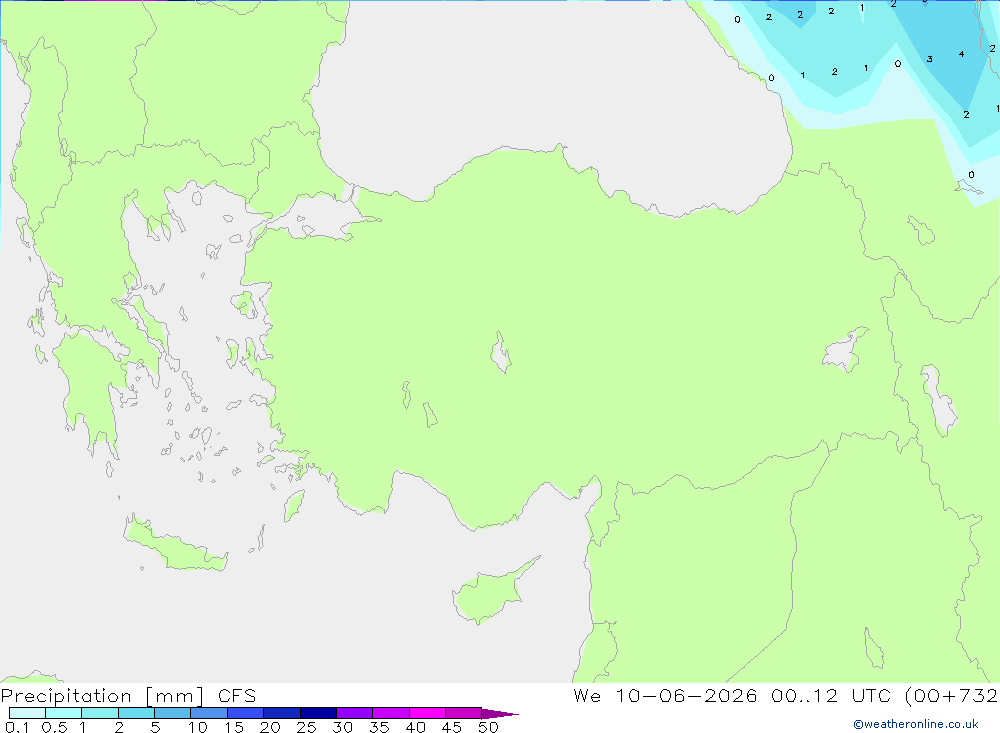Select the 5–10 mm blue legend swatch
This screenshot has height=733, width=1000.
pos(173,713)
